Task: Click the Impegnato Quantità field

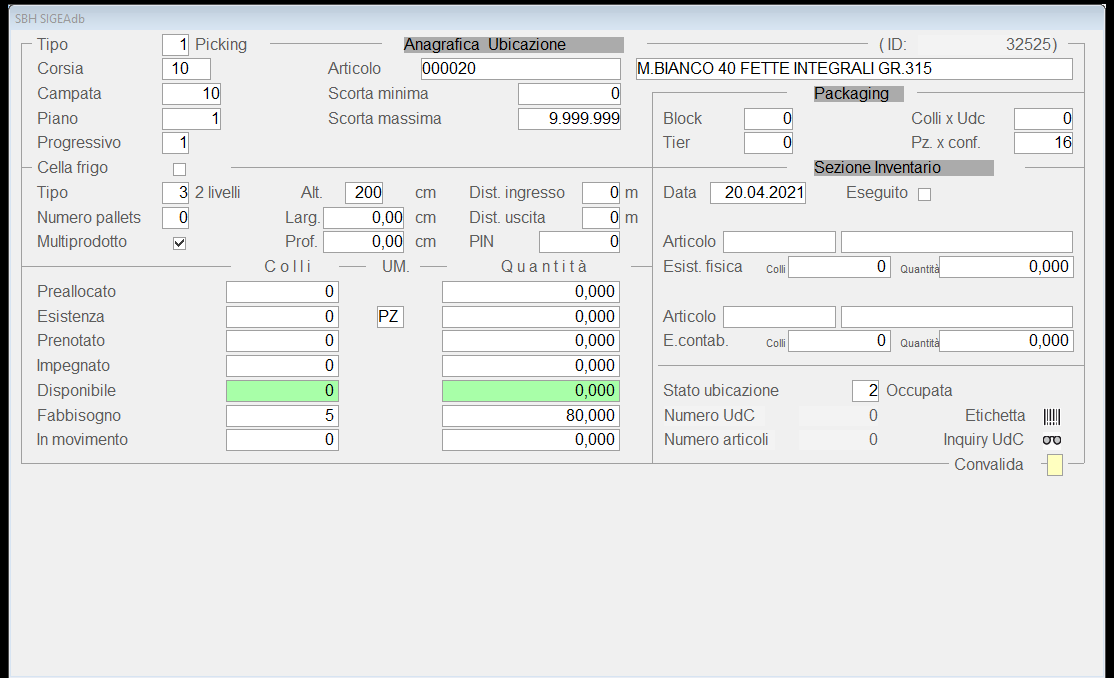Action: (531, 366)
